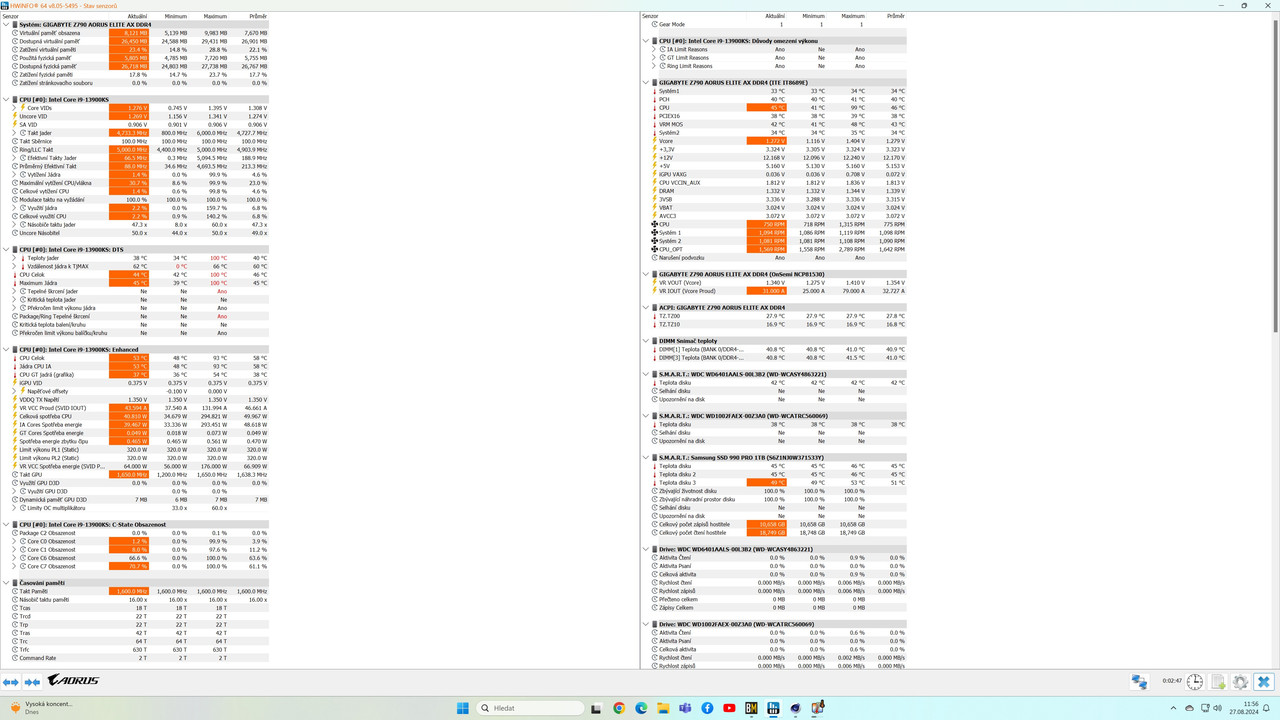Expand the Ring Limit Reasons row
Image resolution: width=1280 pixels, height=720 pixels.
pyautogui.click(x=655, y=66)
